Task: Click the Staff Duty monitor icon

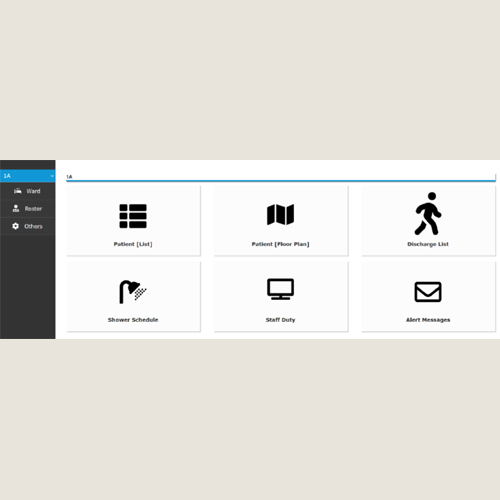Action: click(280, 289)
